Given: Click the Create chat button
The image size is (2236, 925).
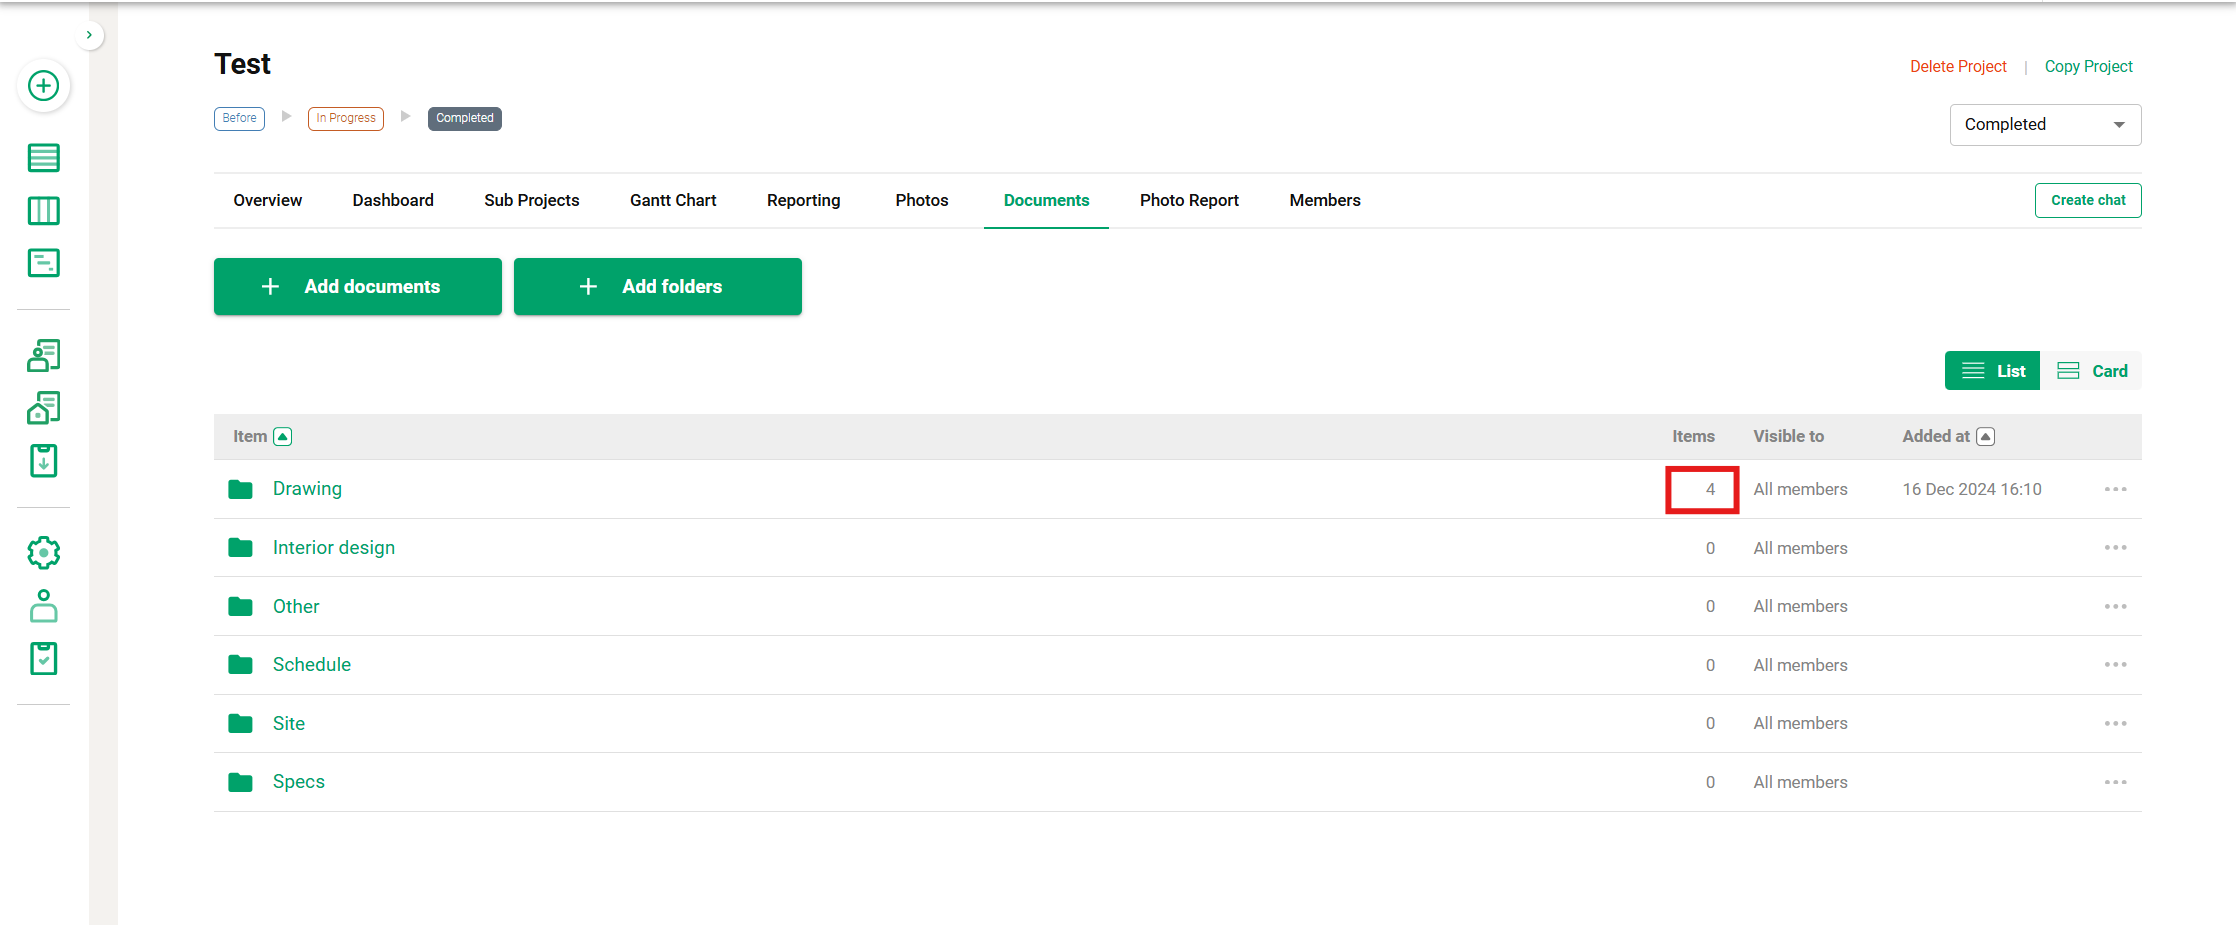Looking at the screenshot, I should (2087, 200).
